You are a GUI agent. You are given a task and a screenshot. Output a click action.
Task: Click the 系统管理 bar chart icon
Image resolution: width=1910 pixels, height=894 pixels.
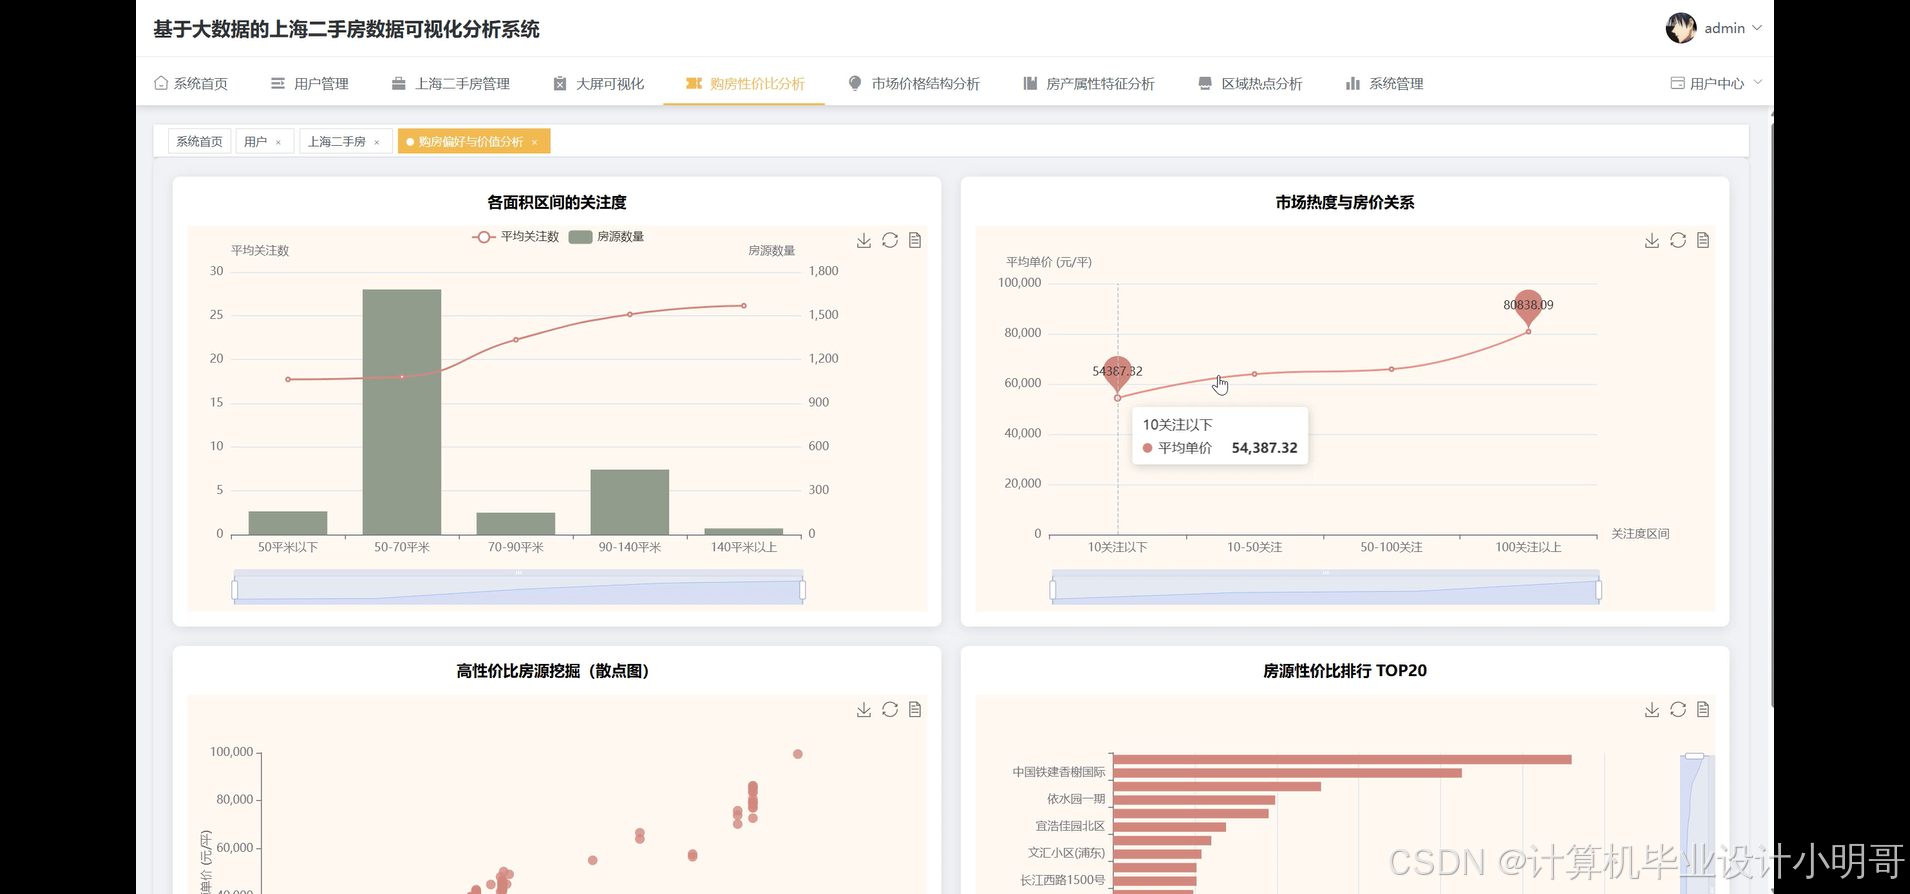(x=1353, y=83)
